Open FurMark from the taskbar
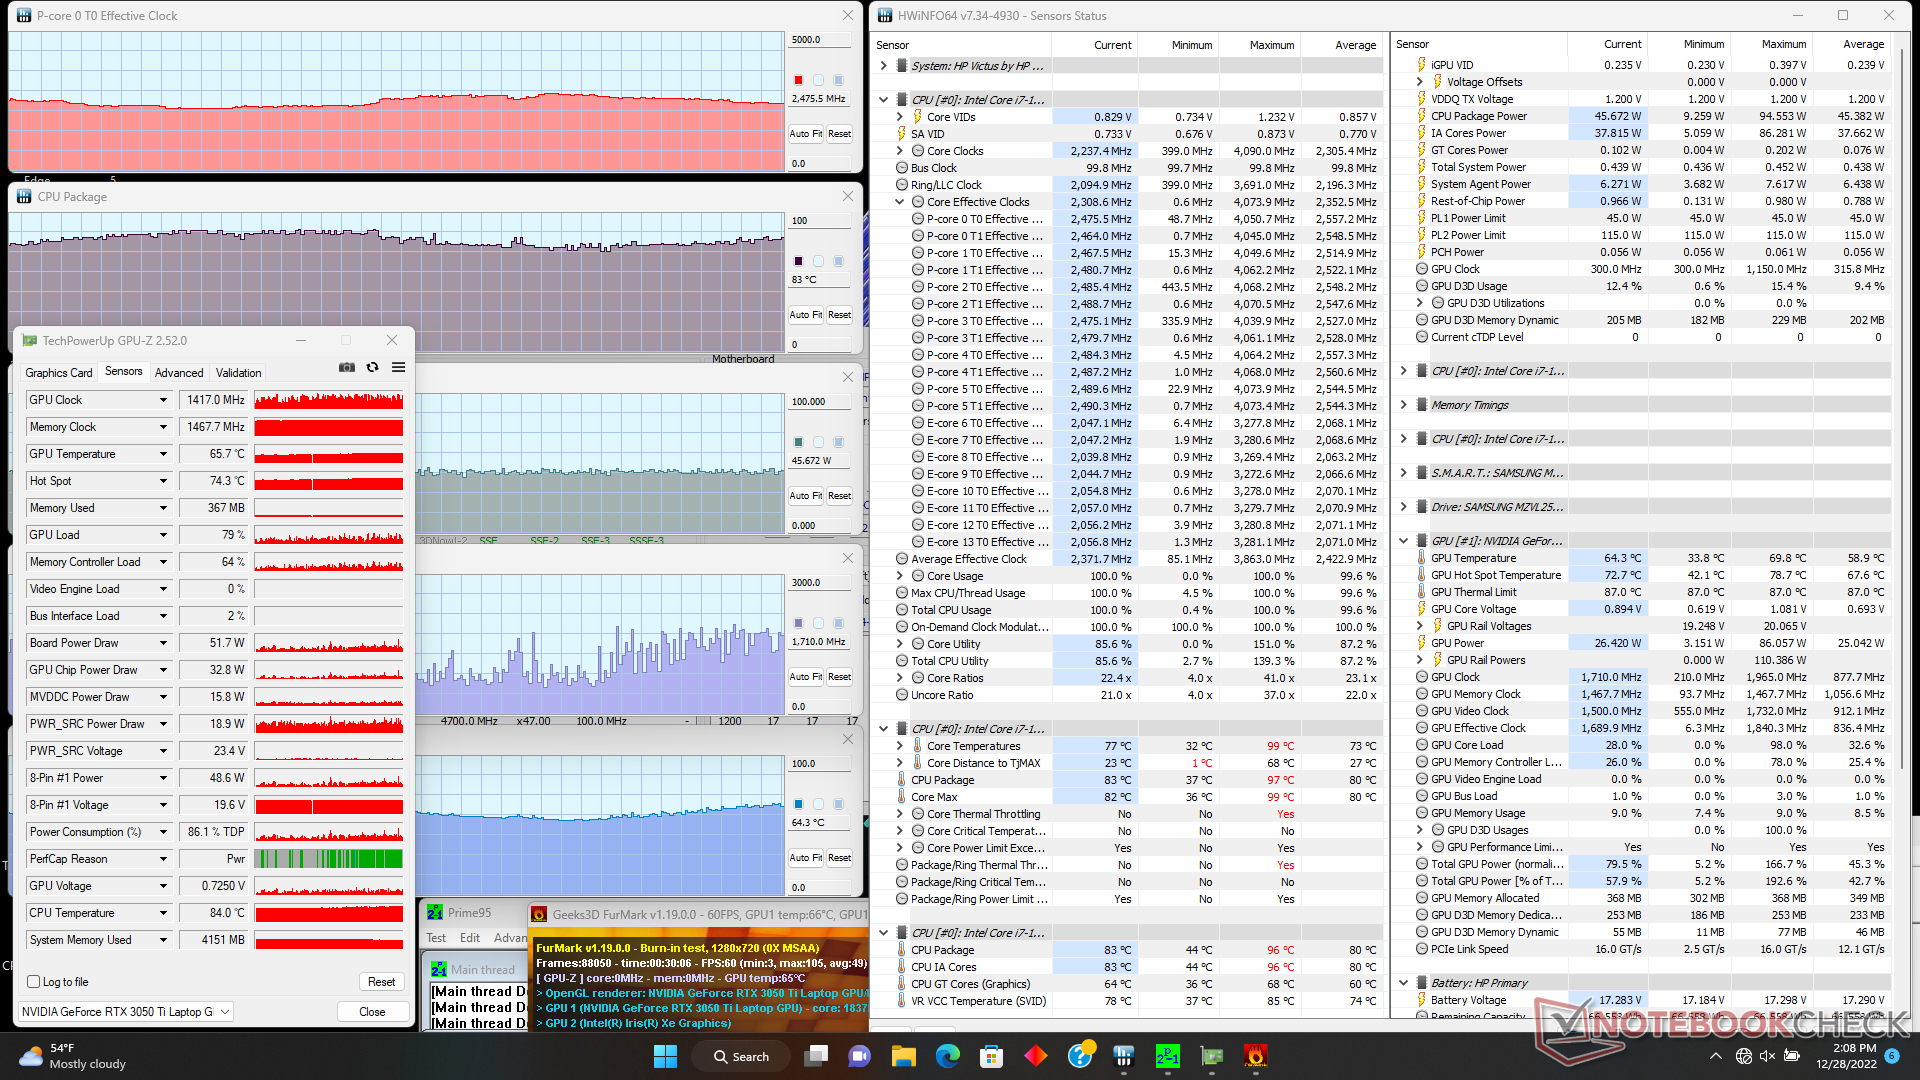 pos(1255,1056)
